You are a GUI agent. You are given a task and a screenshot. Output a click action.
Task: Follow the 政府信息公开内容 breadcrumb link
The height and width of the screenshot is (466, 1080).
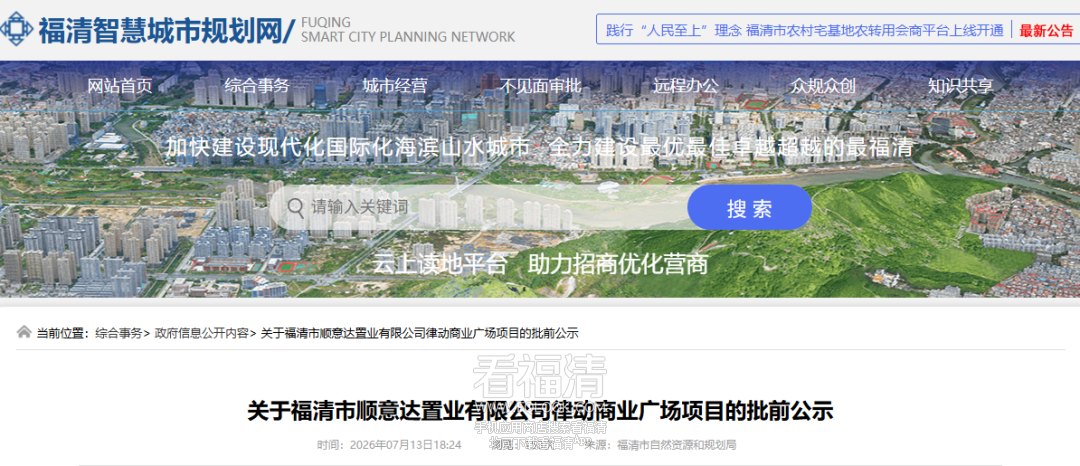pyautogui.click(x=201, y=333)
